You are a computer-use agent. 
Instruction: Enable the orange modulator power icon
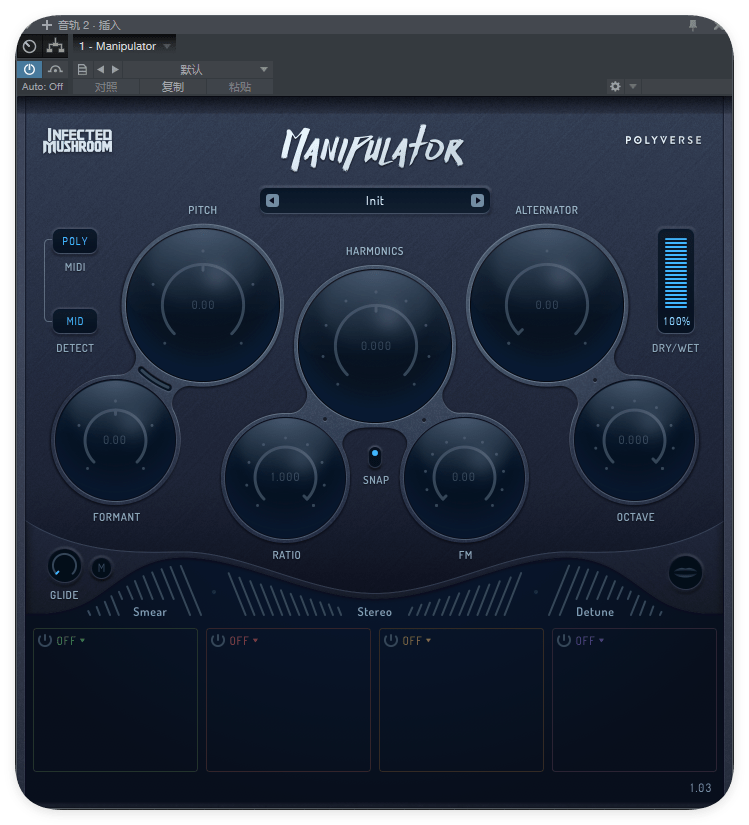coord(391,640)
